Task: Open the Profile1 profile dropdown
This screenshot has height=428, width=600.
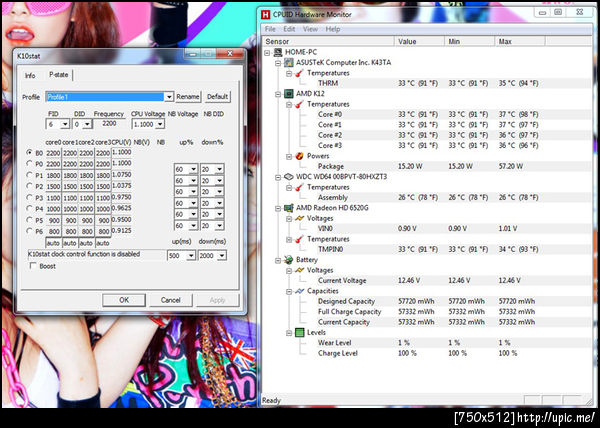Action: [169, 97]
